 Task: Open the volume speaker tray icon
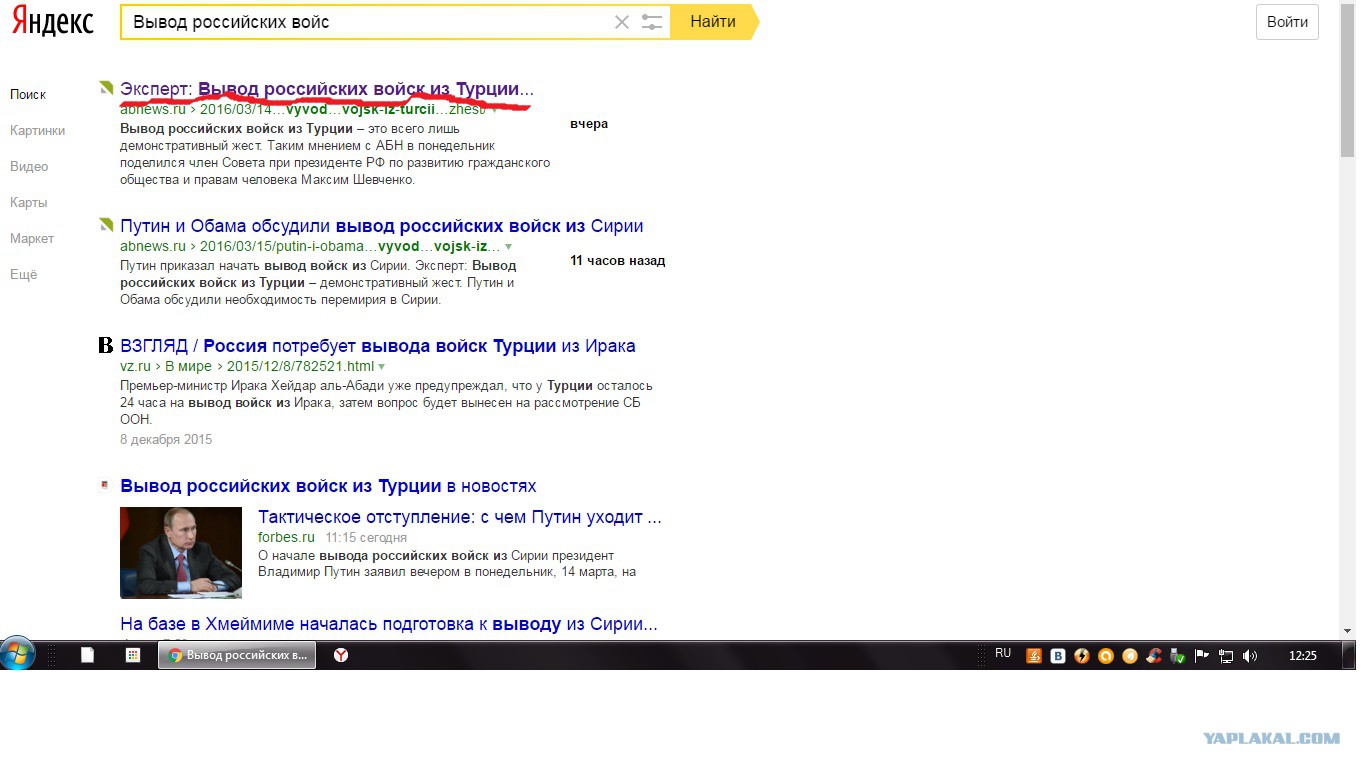click(1250, 656)
